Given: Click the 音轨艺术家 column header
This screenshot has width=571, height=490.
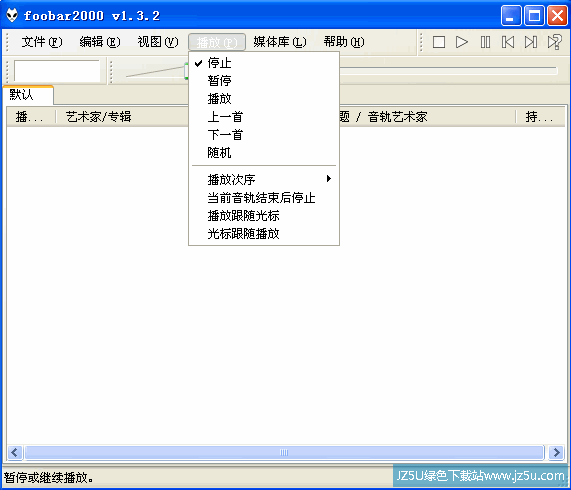Looking at the screenshot, I should 397,117.
